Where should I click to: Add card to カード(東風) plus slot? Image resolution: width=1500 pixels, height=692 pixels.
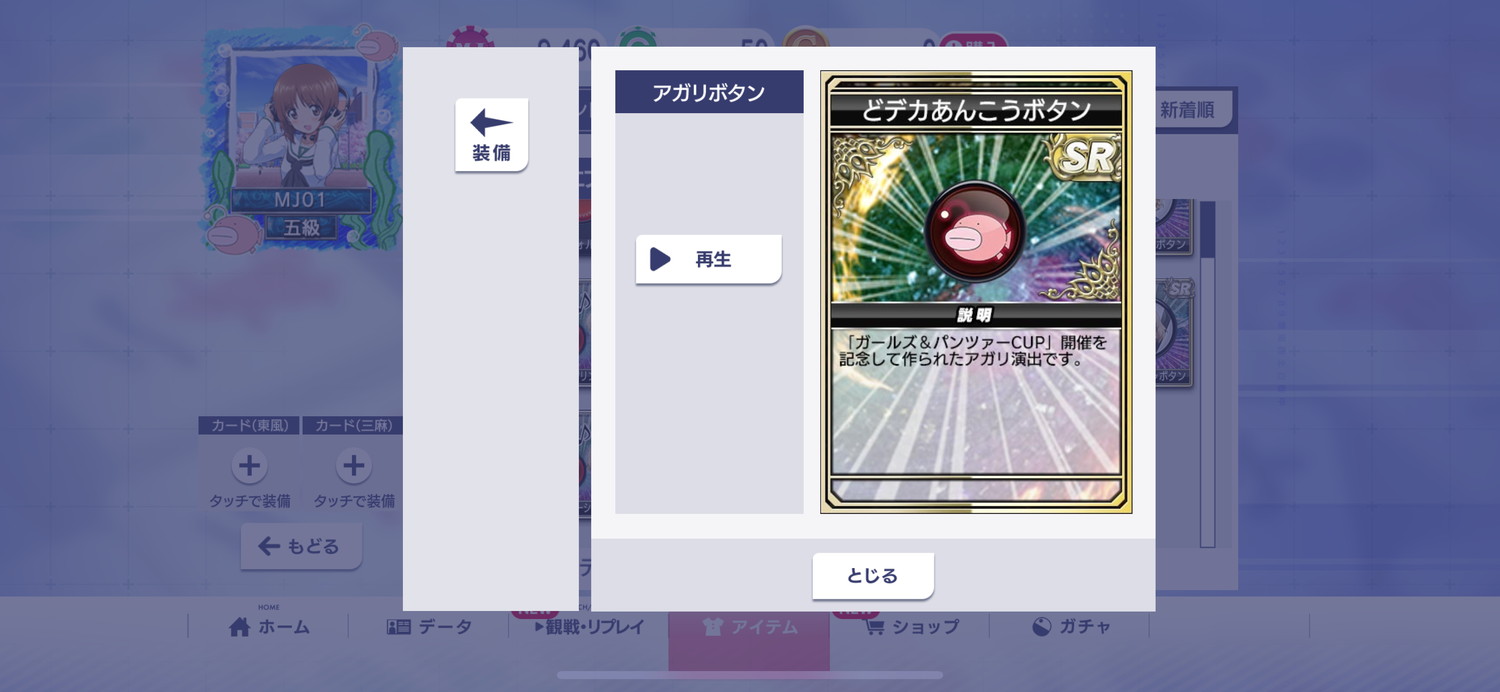coord(249,466)
